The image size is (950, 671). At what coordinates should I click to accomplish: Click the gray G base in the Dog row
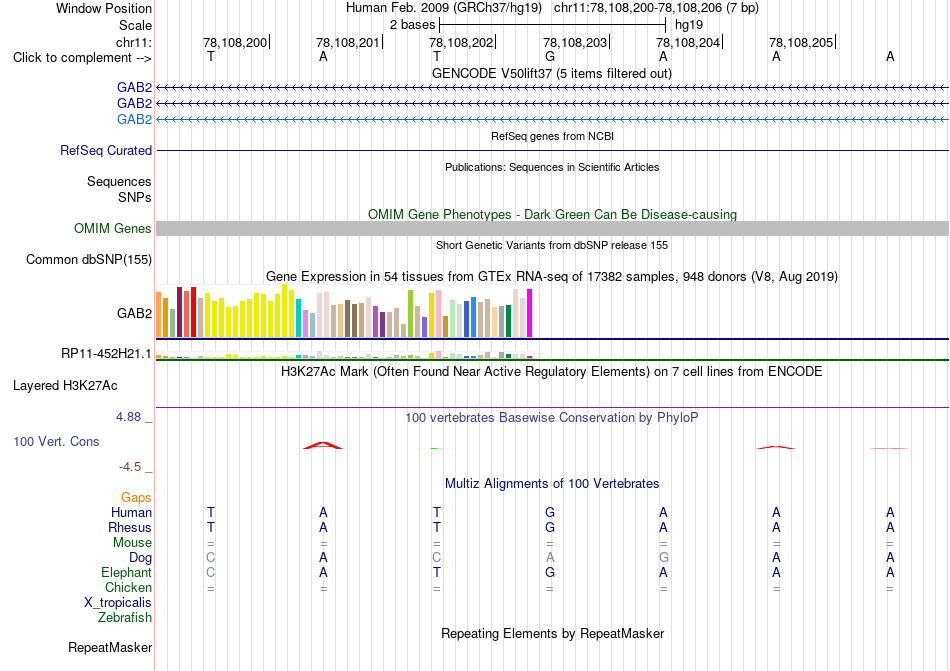(663, 557)
